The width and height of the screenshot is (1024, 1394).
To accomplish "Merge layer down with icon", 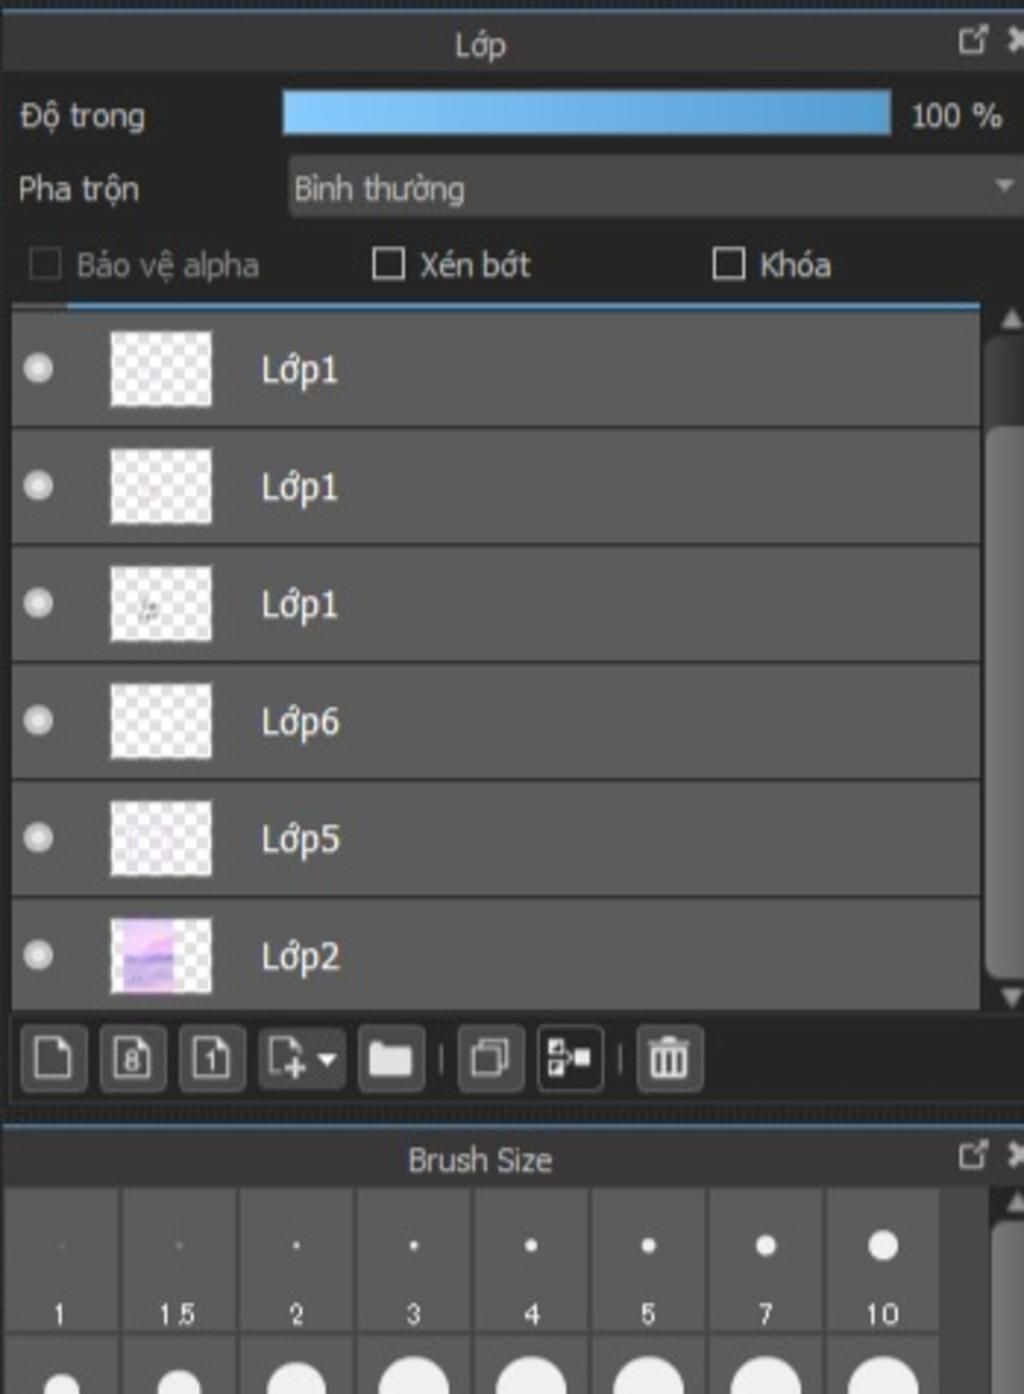I will pyautogui.click(x=570, y=1058).
